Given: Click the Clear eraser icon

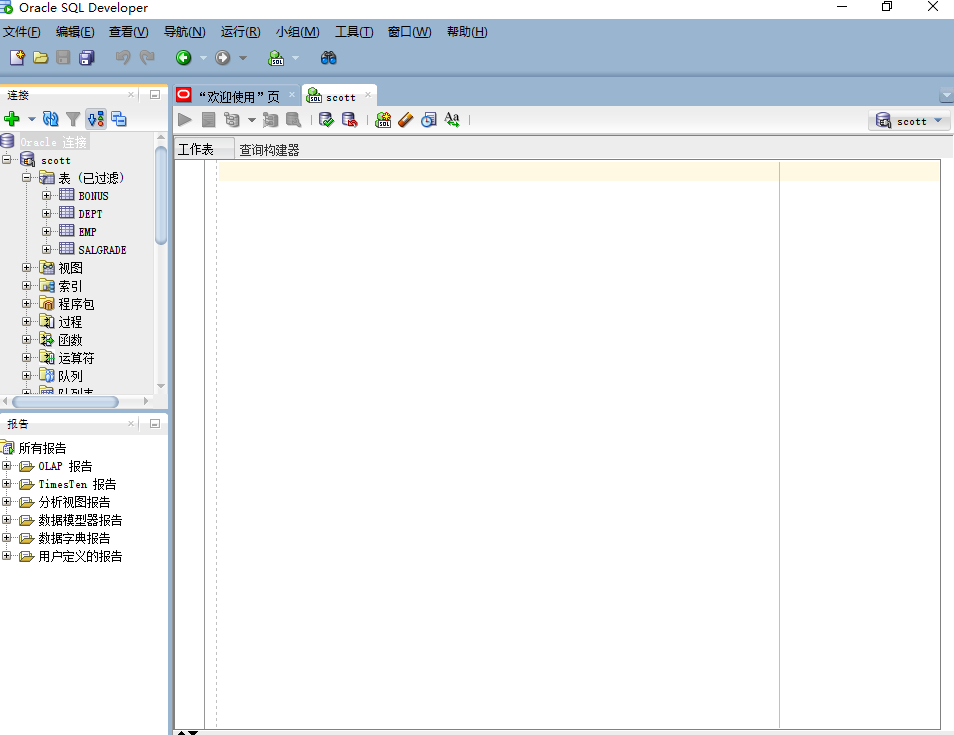Looking at the screenshot, I should tap(406, 120).
